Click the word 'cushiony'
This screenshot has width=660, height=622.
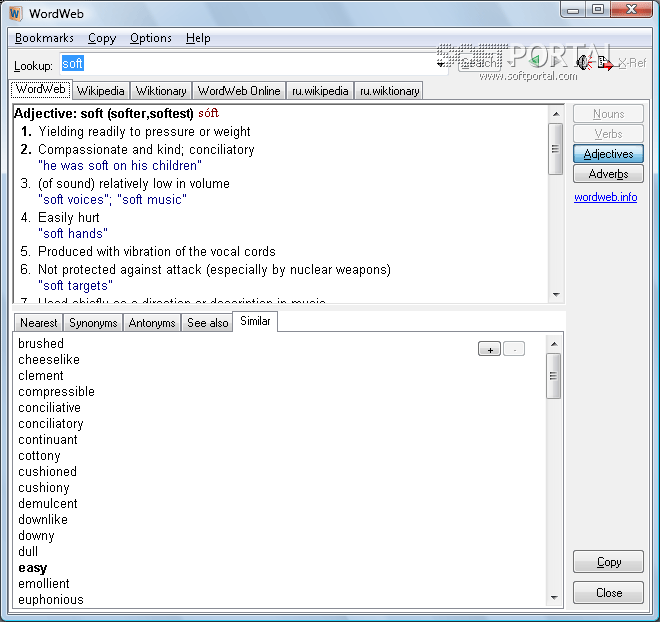[x=44, y=487]
